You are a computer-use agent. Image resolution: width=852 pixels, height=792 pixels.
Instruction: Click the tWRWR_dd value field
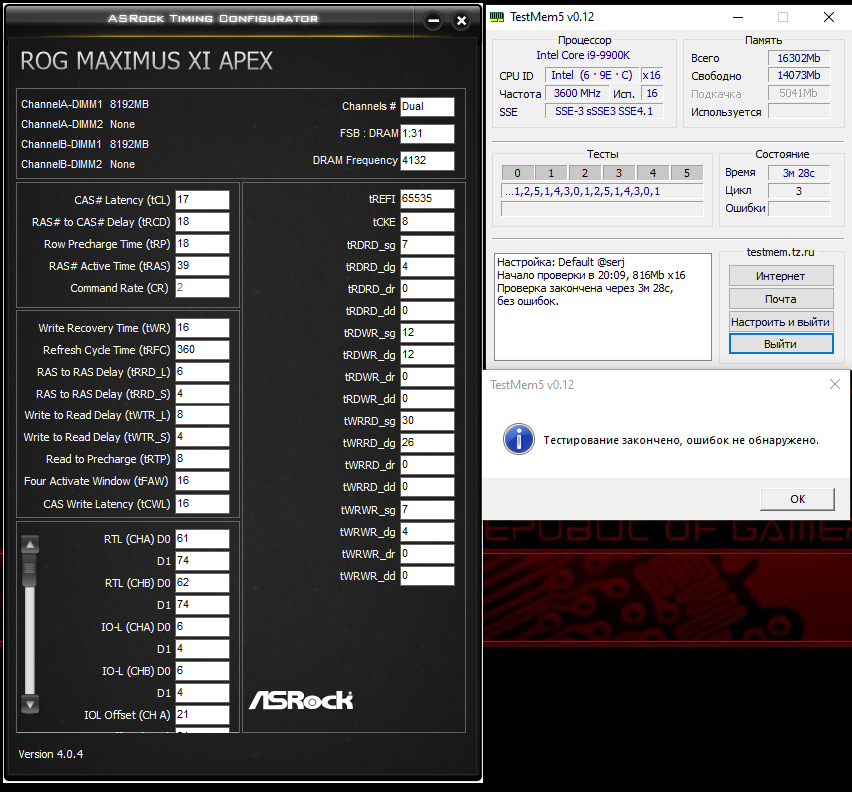tap(427, 576)
